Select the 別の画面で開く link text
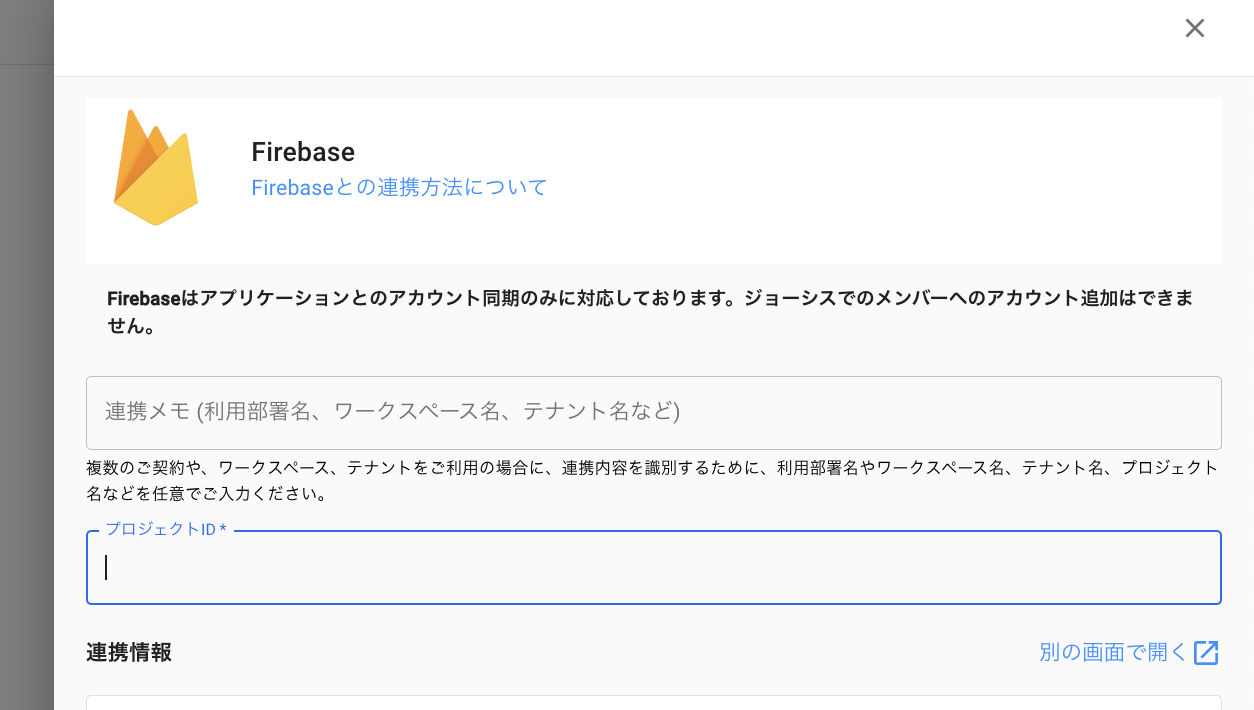The height and width of the screenshot is (710, 1254). tap(1112, 653)
